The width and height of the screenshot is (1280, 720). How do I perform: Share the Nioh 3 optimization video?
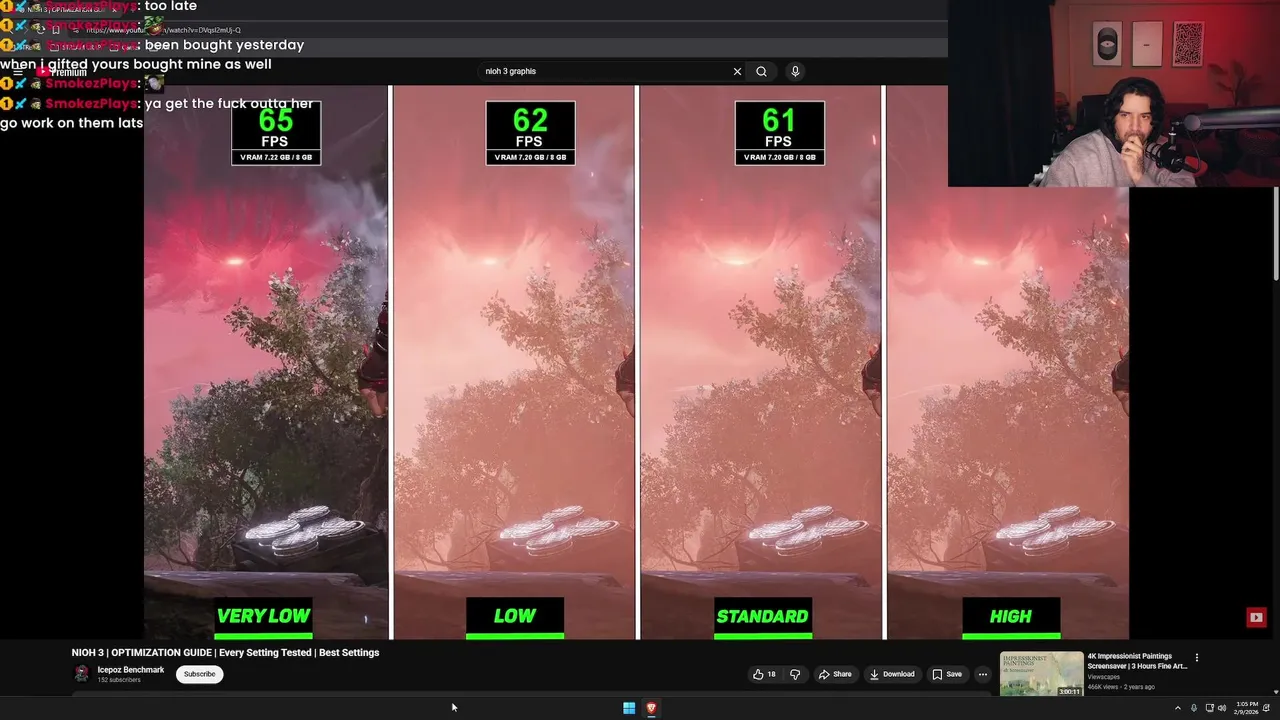pyautogui.click(x=835, y=674)
